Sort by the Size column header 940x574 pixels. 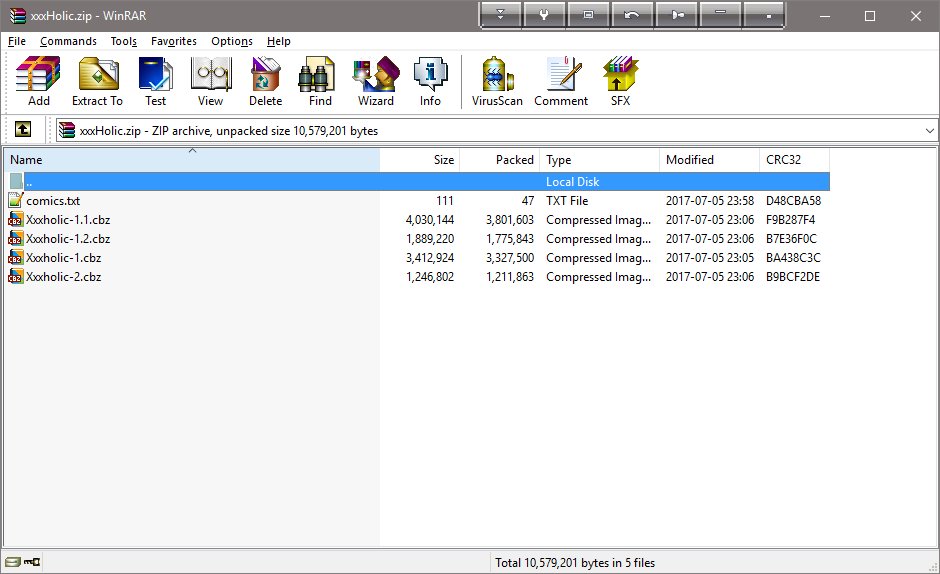420,160
